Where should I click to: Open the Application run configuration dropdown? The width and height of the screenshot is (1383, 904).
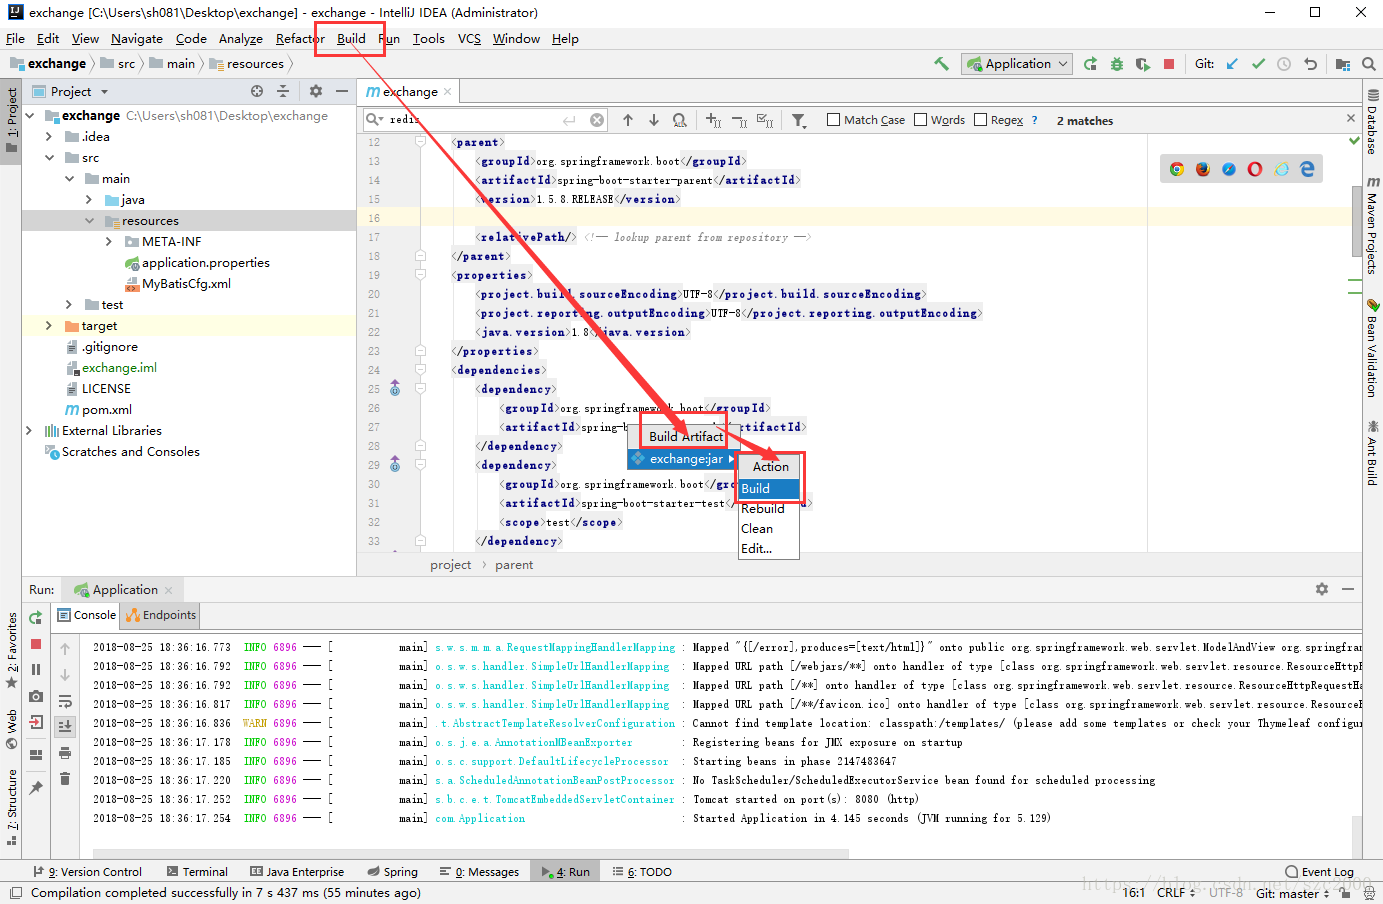(1017, 63)
